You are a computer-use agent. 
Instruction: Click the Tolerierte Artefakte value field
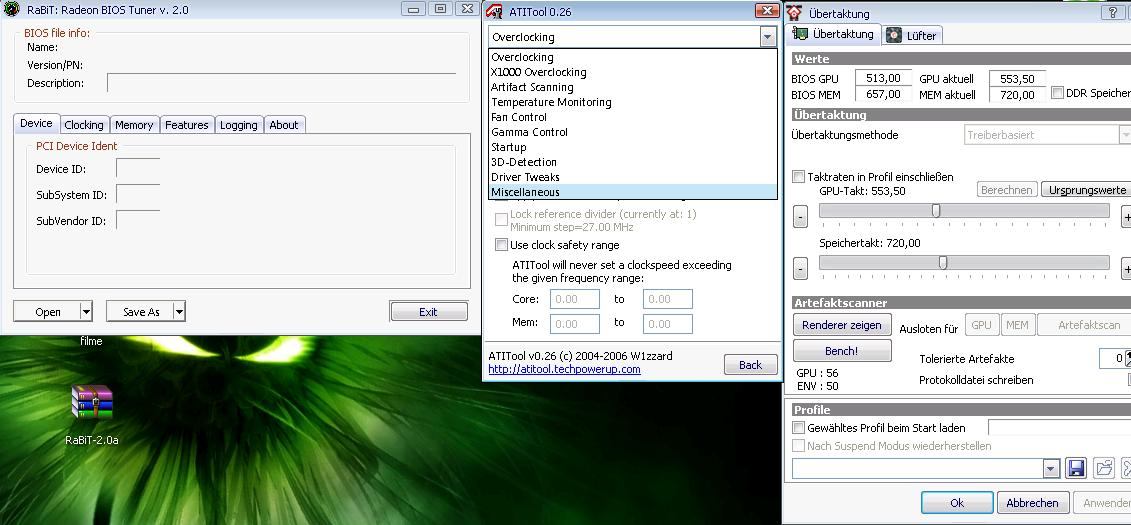tap(1114, 358)
